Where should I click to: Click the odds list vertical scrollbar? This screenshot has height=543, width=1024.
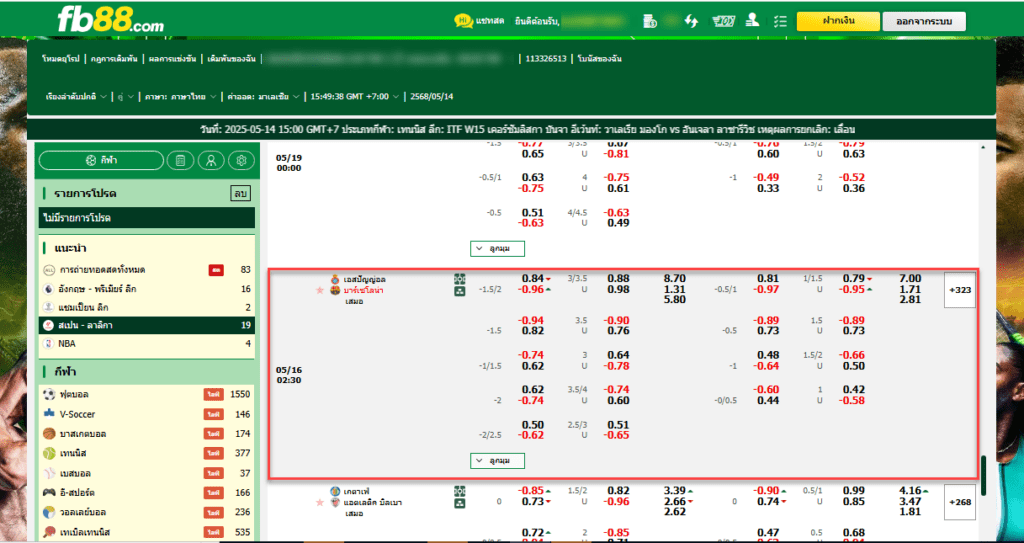[x=984, y=476]
